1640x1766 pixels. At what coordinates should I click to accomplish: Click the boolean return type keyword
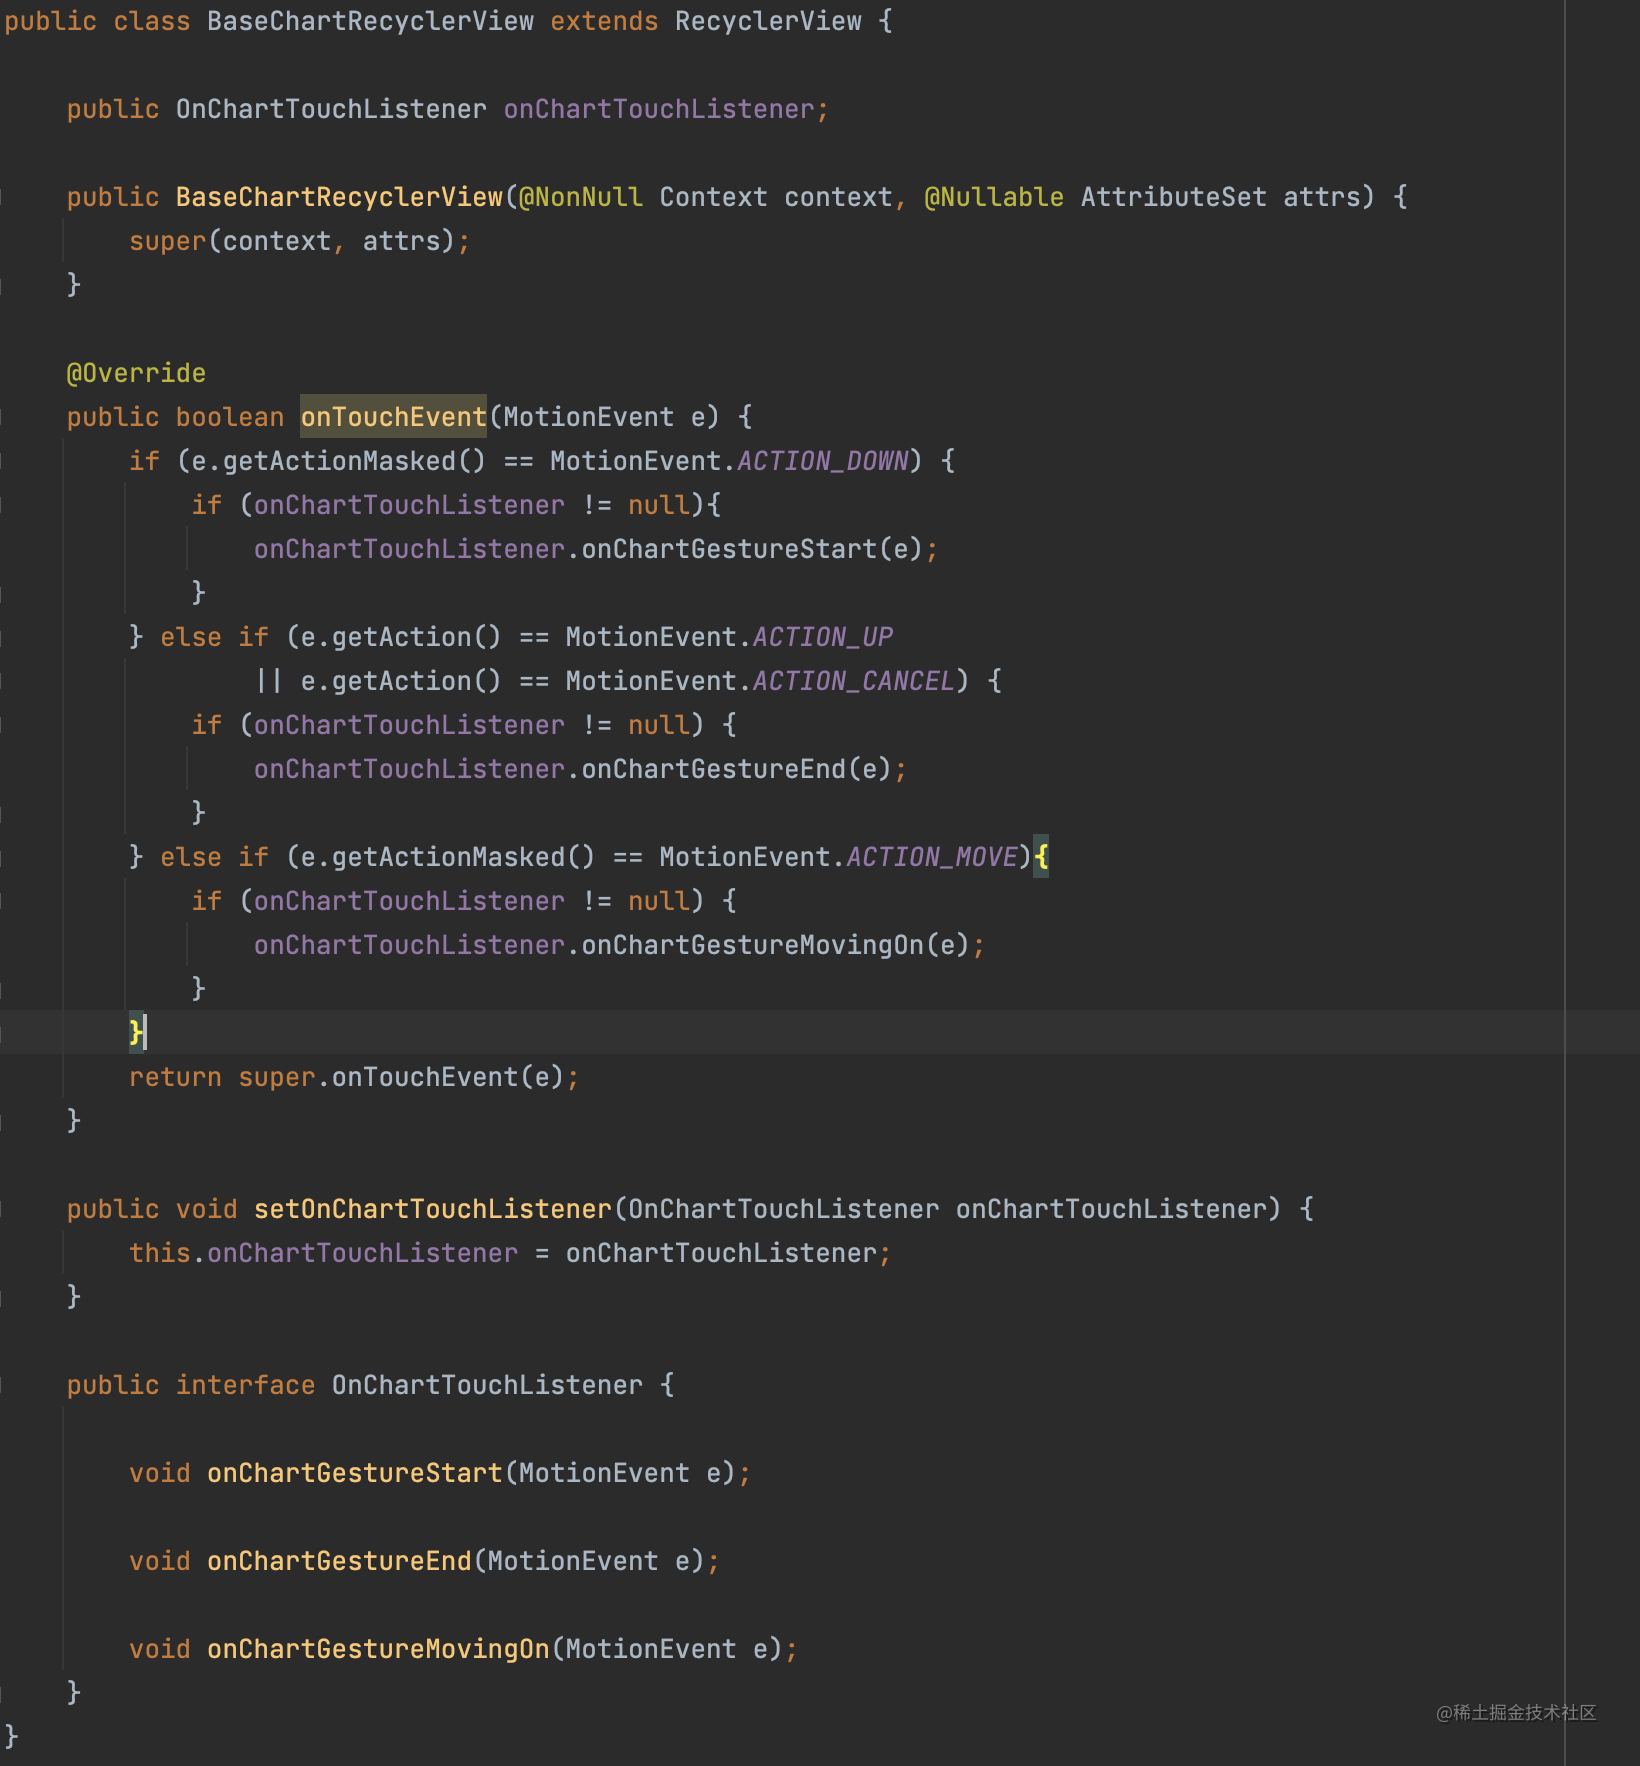click(x=230, y=417)
